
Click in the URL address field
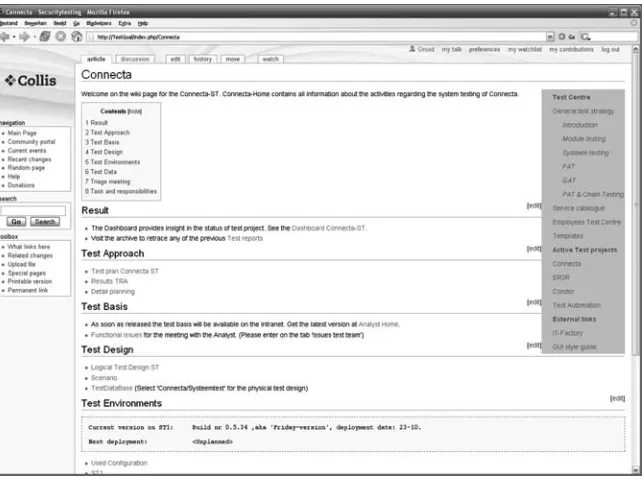tap(316, 37)
